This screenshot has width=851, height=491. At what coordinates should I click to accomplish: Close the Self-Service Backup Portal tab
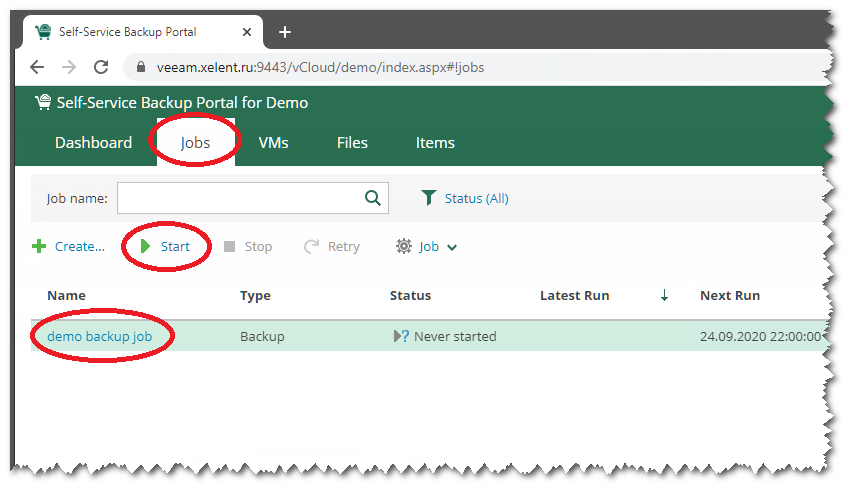click(x=247, y=33)
